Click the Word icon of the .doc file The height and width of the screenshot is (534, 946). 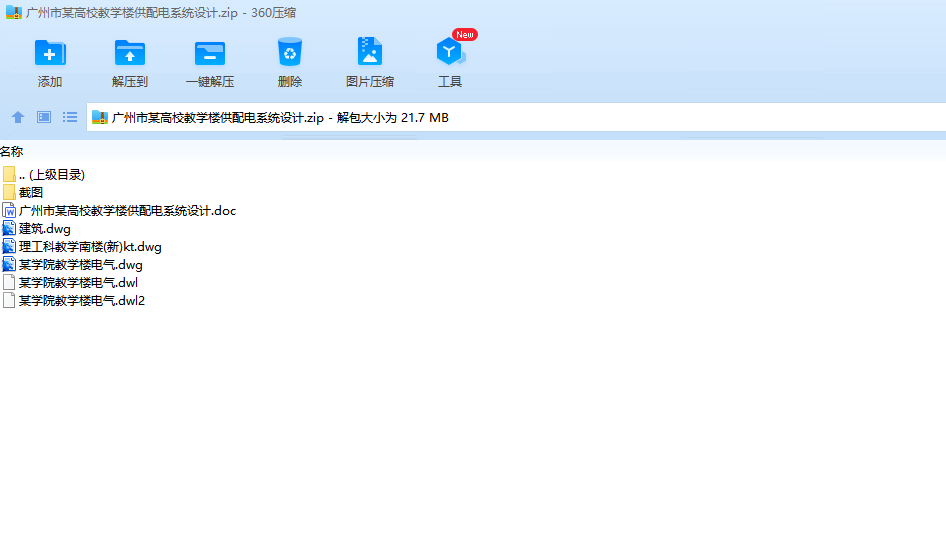pos(9,211)
